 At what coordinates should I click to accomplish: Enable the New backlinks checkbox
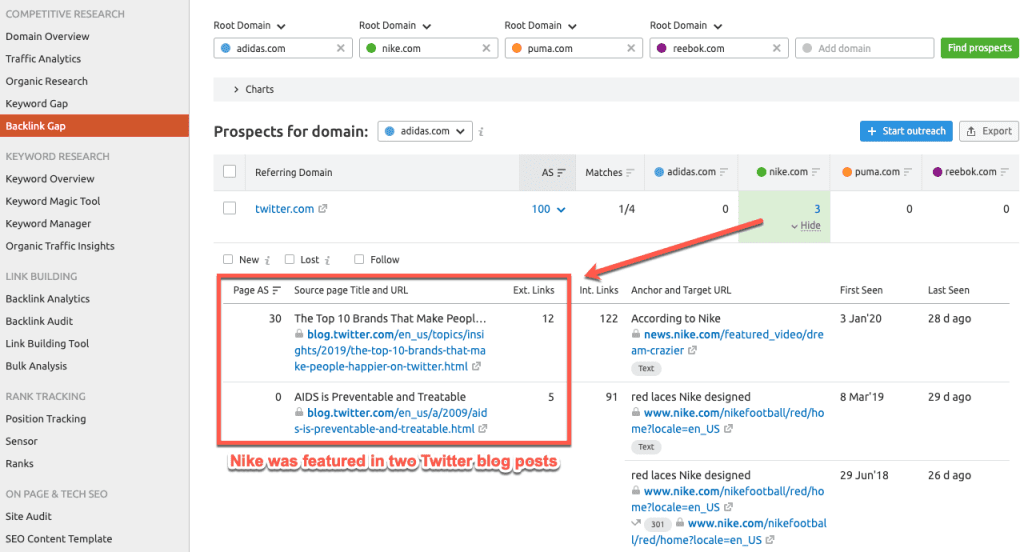[229, 259]
